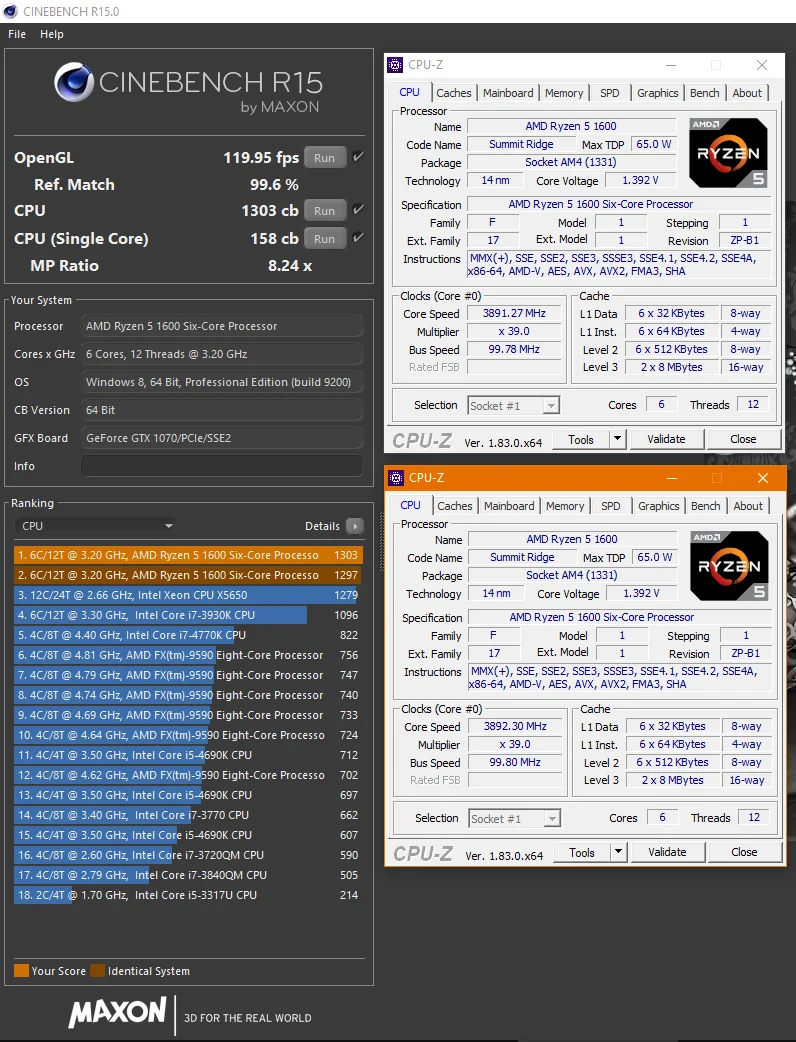The image size is (796, 1042).
Task: Toggle the CPU Single Core checkmark
Action: [x=358, y=237]
